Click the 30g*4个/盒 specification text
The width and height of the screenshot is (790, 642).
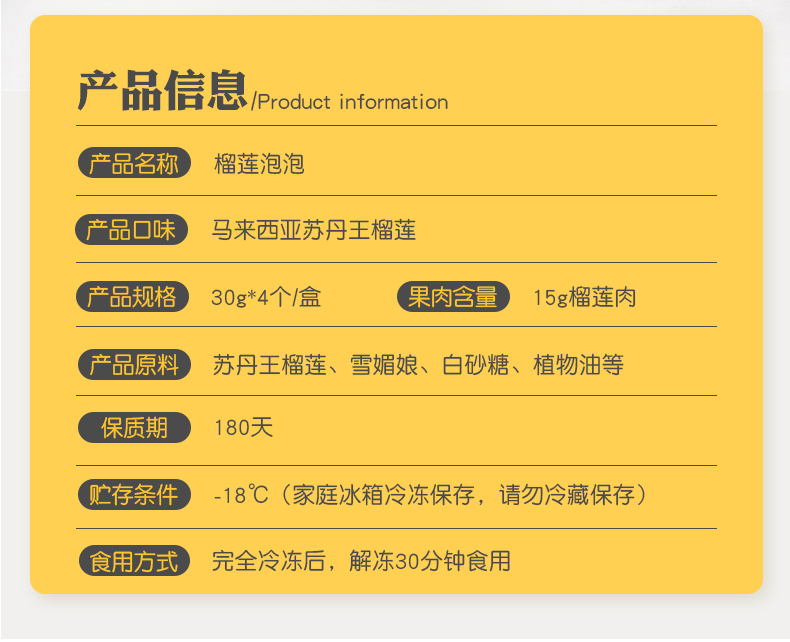tap(266, 297)
